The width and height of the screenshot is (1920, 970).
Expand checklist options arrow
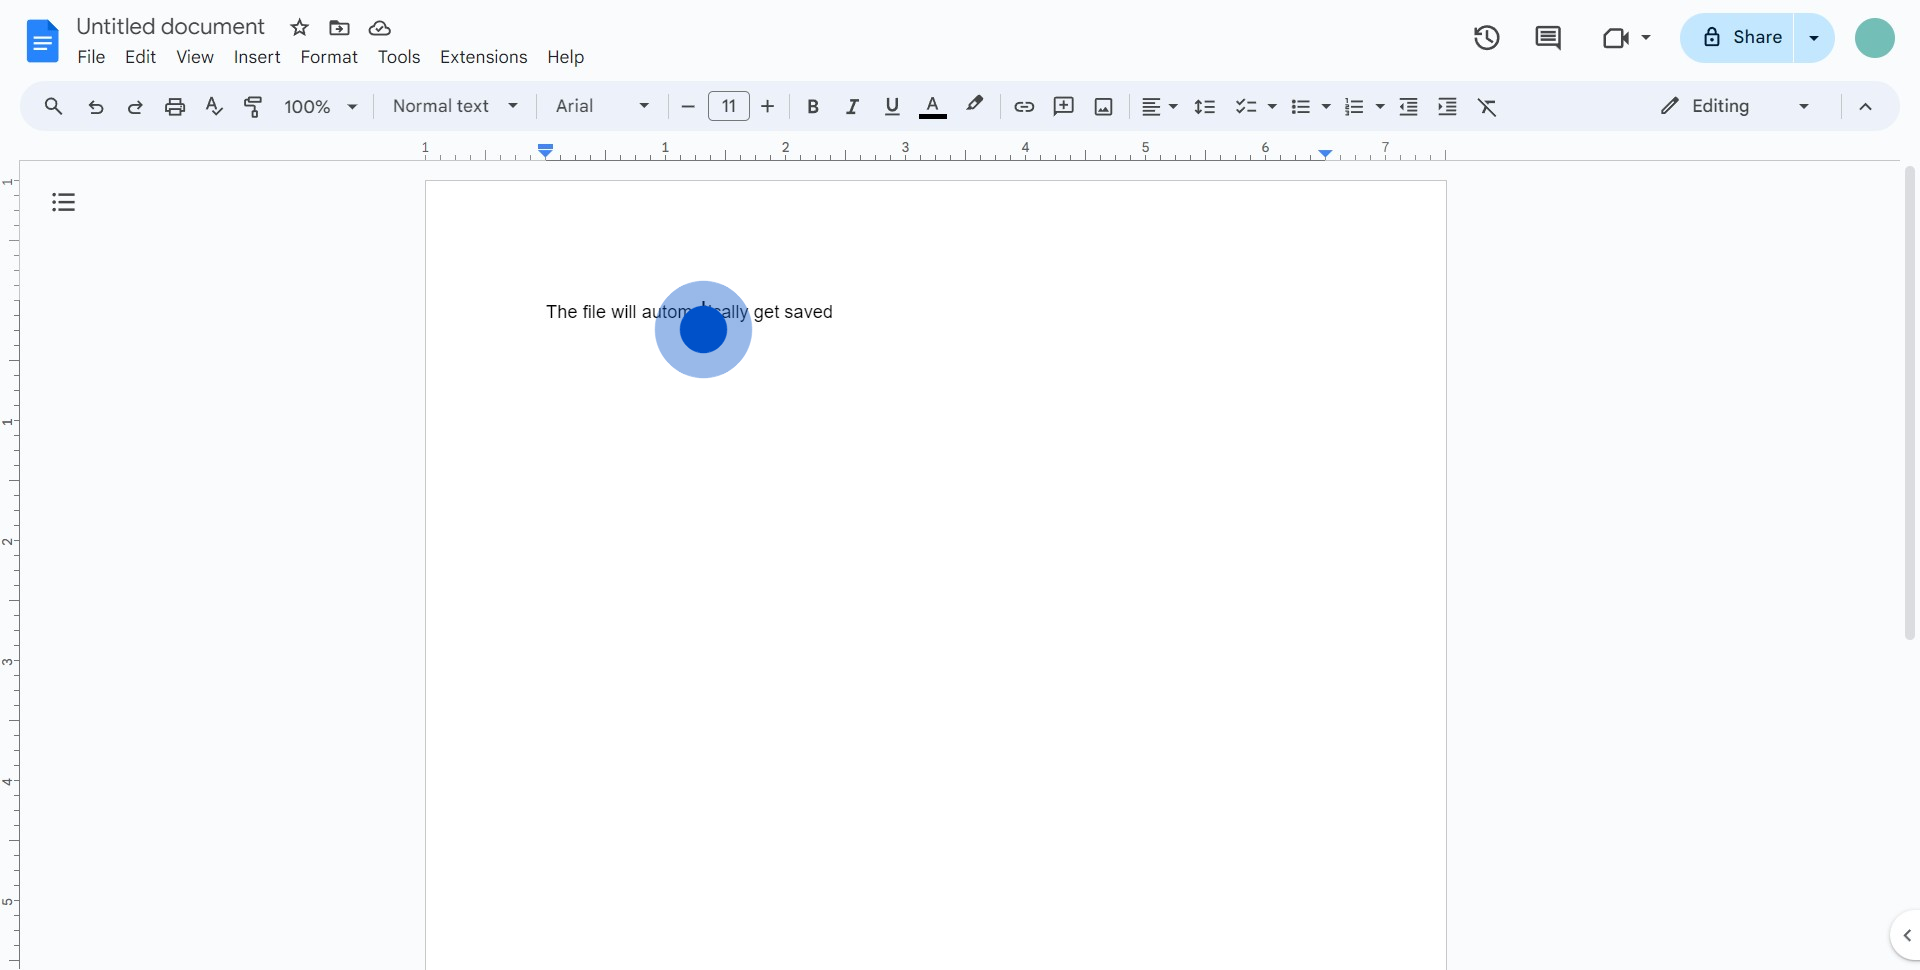pyautogui.click(x=1272, y=107)
